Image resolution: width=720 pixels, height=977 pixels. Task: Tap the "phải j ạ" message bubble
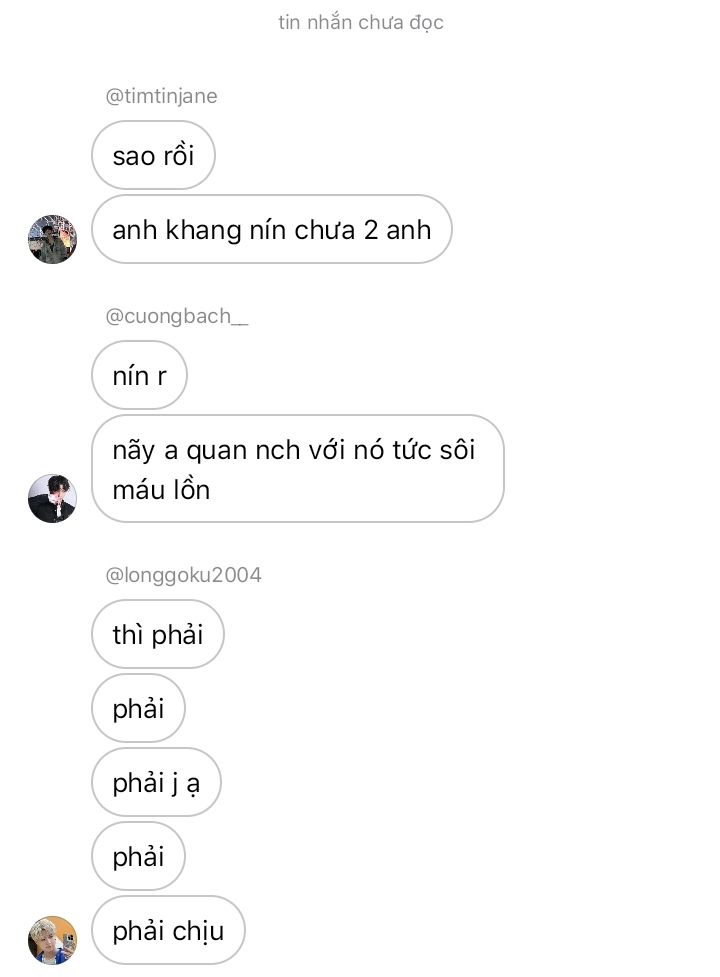[155, 782]
